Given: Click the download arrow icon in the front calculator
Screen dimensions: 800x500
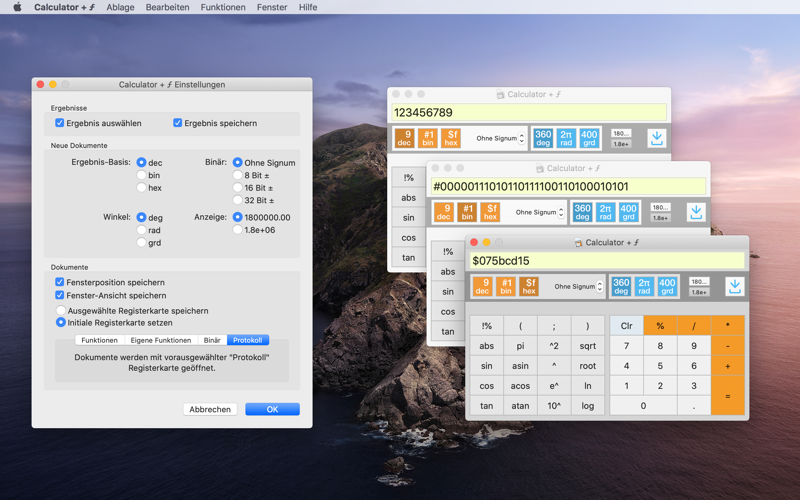Looking at the screenshot, I should (x=734, y=286).
